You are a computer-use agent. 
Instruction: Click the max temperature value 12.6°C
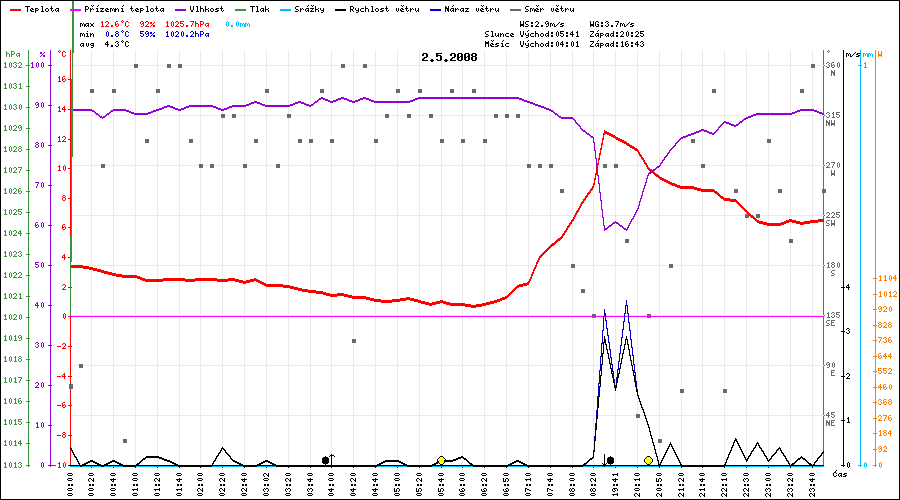click(115, 24)
